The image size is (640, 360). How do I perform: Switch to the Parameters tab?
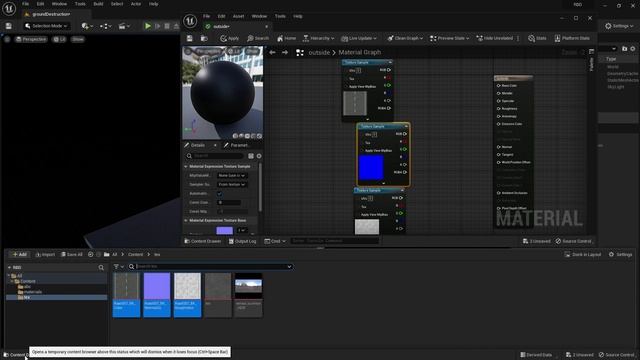tap(239, 145)
